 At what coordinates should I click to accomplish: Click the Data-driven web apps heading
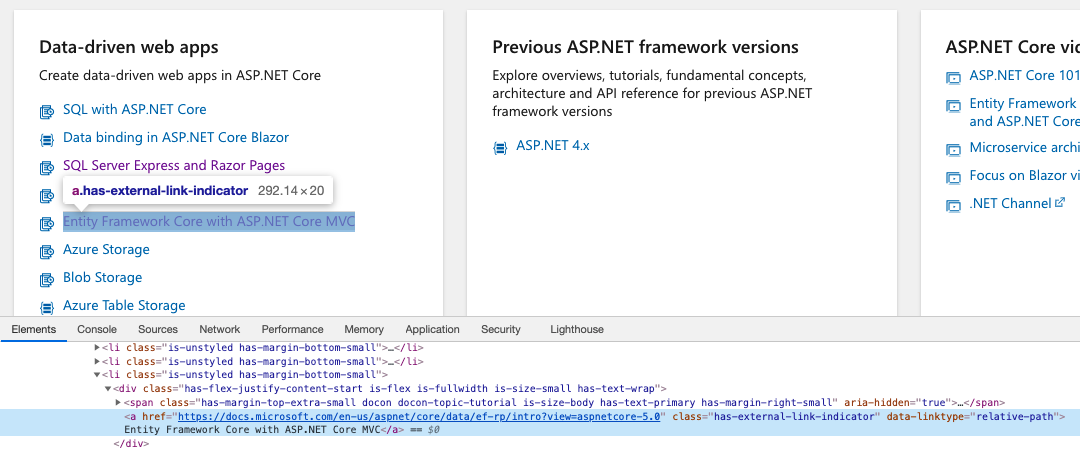coord(129,47)
